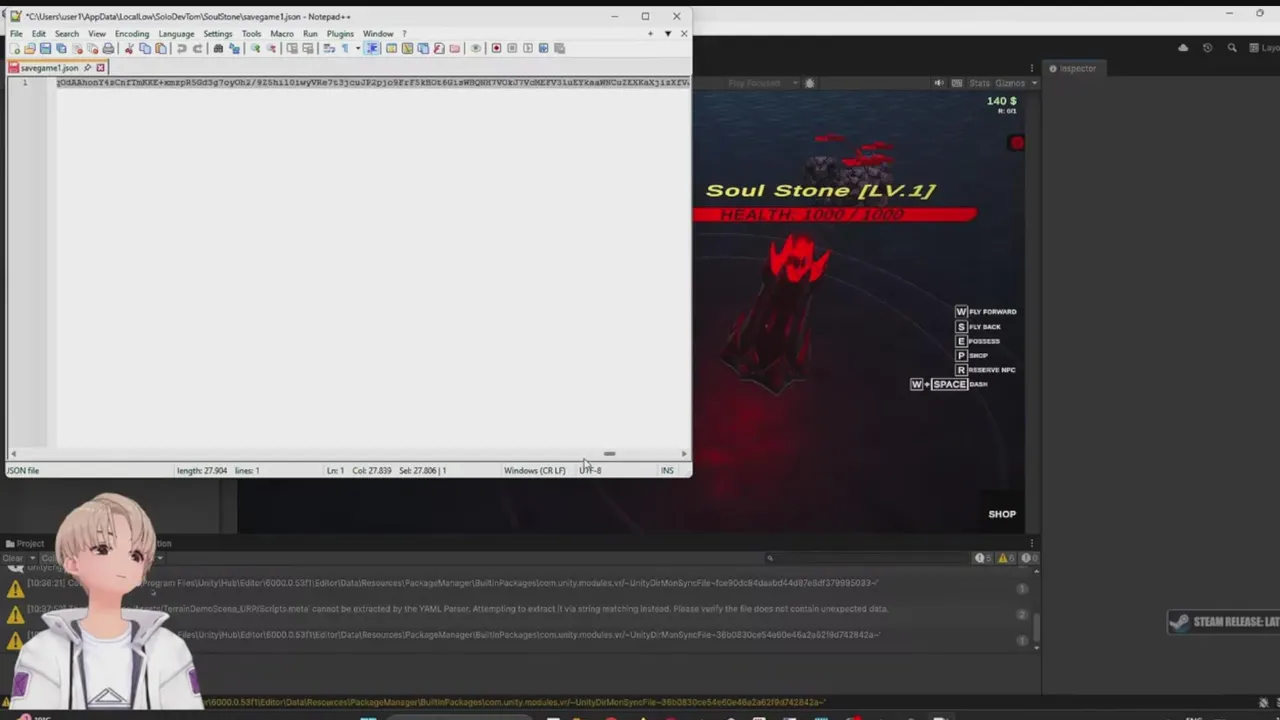Click the Copy icon in Notepad++ toolbar
The height and width of the screenshot is (720, 1280).
(145, 48)
